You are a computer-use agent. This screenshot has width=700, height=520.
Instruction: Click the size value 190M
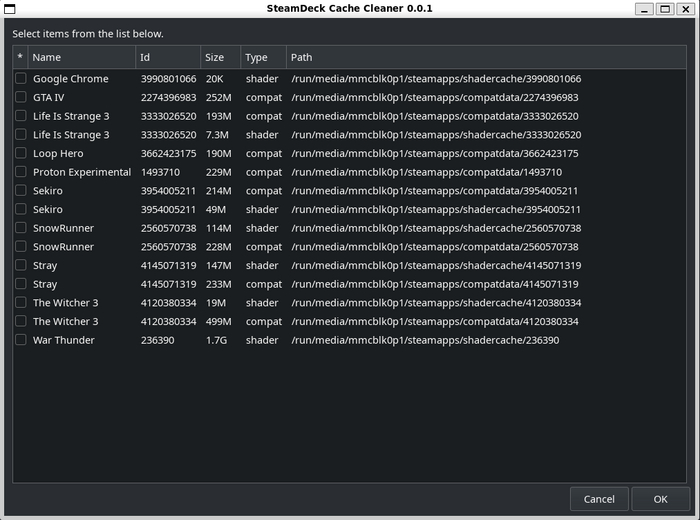(x=219, y=154)
